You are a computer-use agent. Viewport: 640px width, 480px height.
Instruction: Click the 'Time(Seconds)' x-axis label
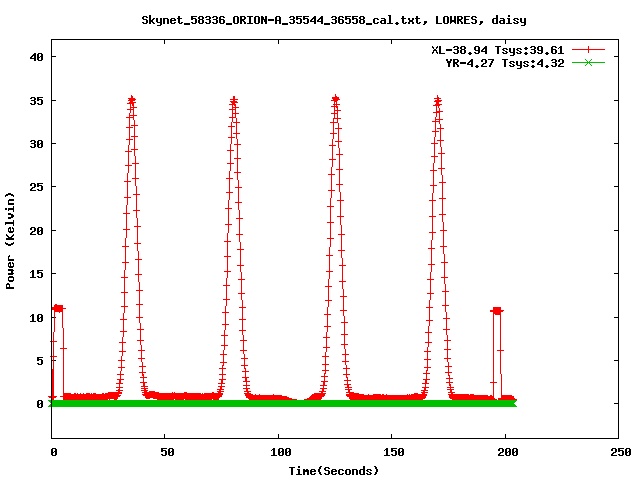333,471
